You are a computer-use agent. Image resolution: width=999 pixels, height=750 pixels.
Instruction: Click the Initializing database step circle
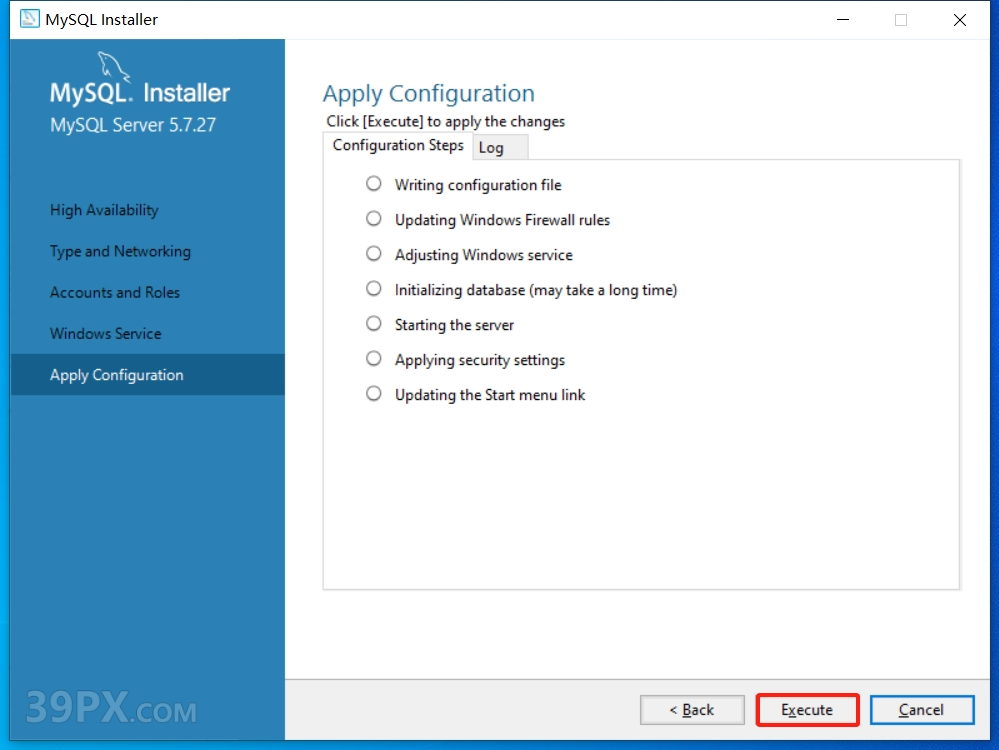(374, 289)
